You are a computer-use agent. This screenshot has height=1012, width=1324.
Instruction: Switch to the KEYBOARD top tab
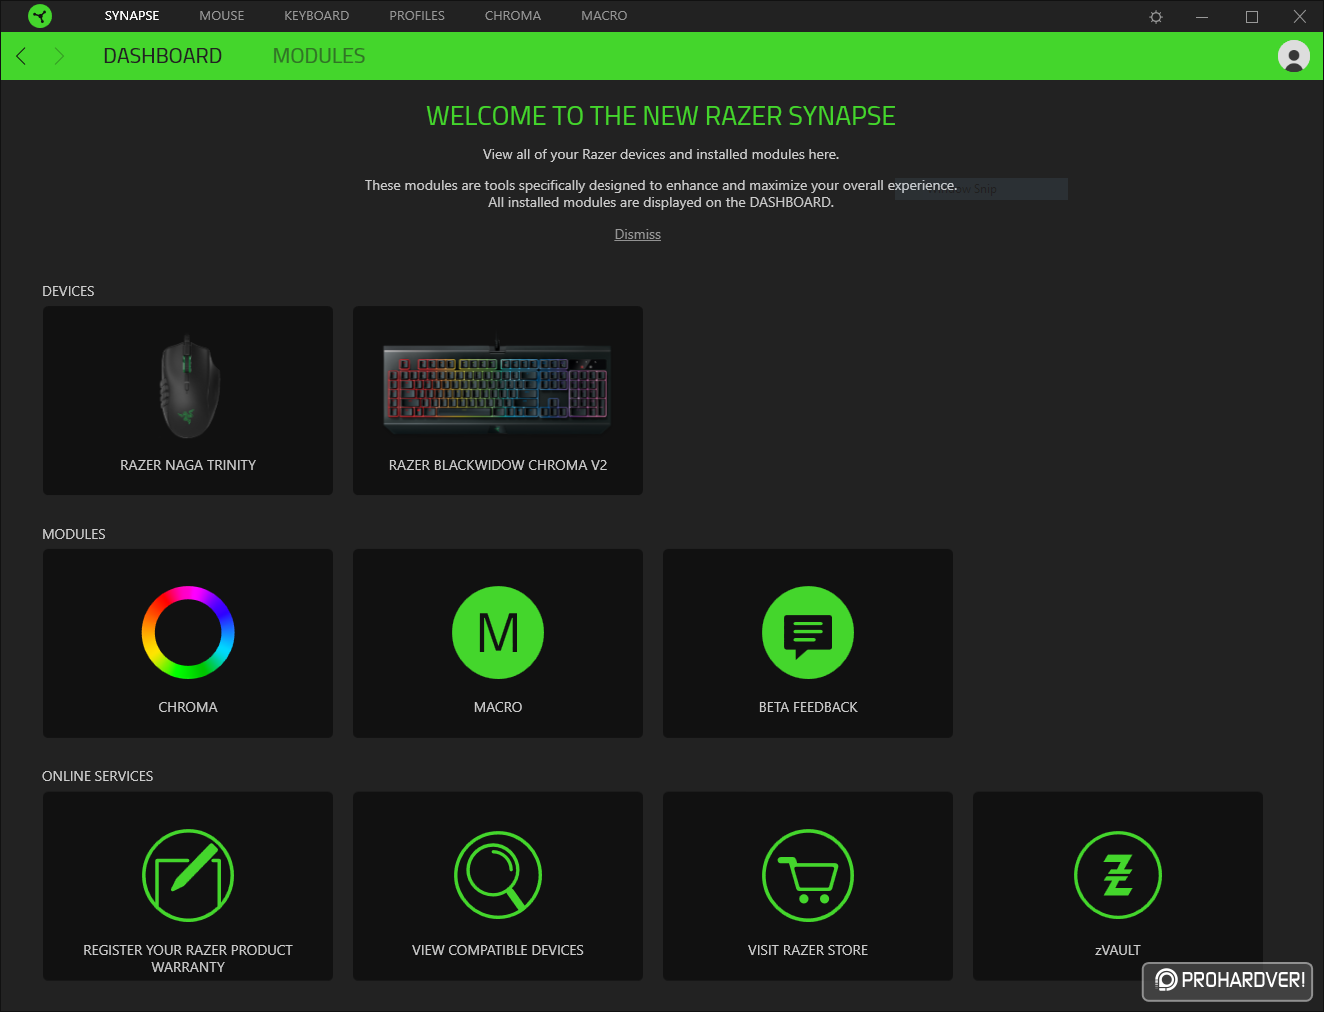(x=317, y=16)
